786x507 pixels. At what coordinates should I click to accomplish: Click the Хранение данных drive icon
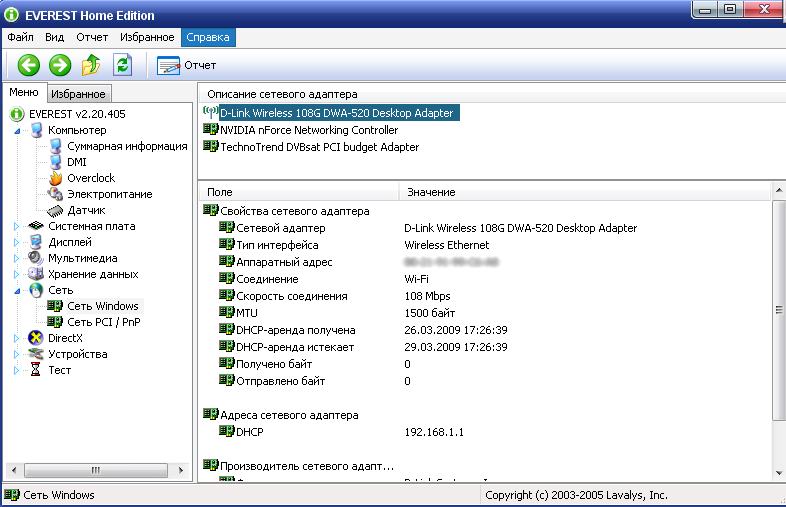point(36,274)
